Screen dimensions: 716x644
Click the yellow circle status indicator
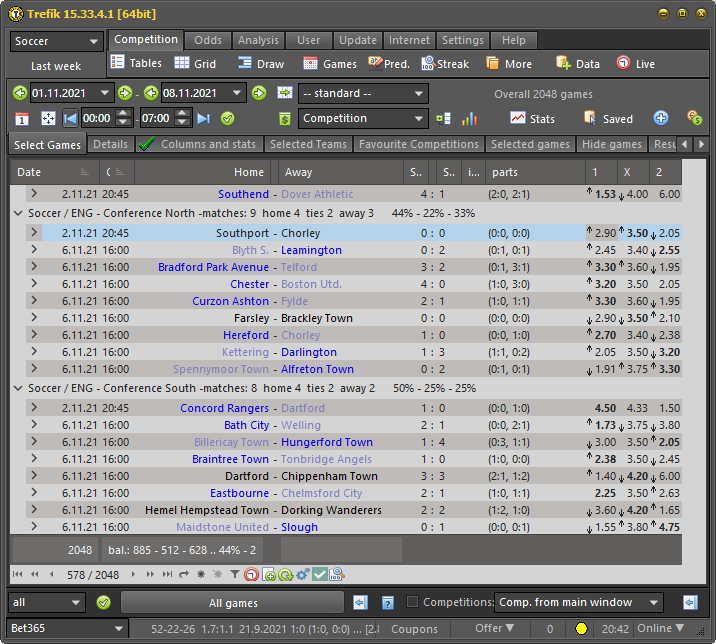581,629
